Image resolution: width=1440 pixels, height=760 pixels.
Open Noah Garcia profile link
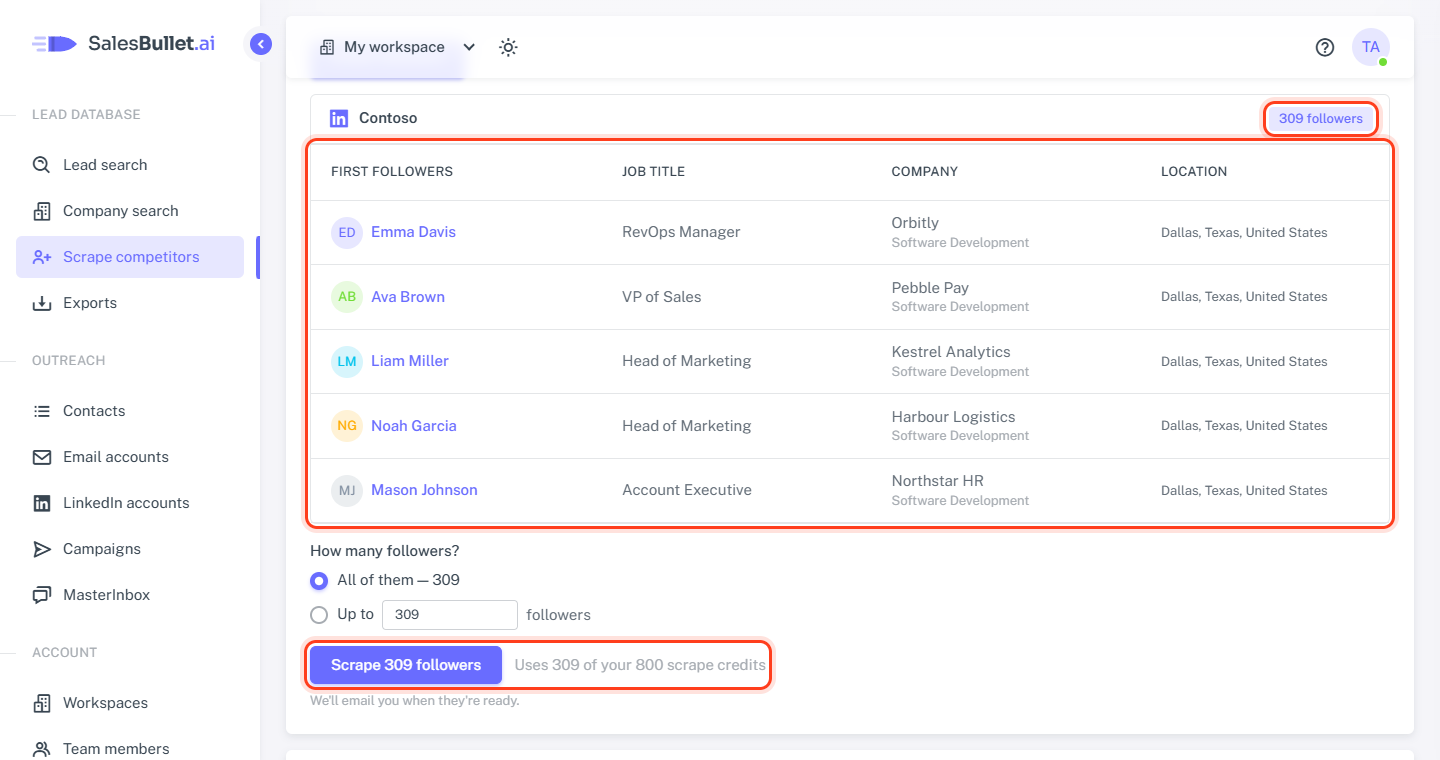[x=414, y=426]
